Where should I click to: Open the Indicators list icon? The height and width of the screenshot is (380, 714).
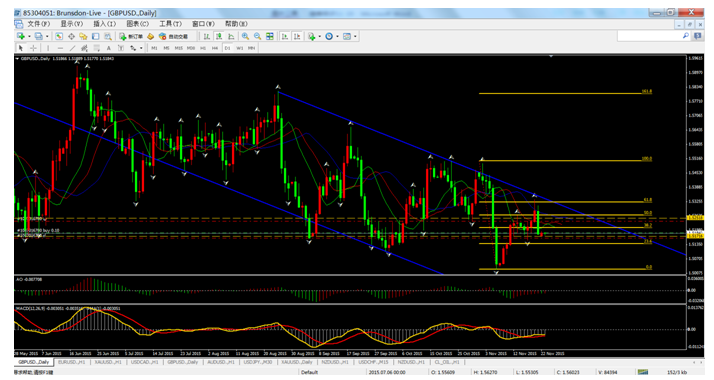point(312,36)
